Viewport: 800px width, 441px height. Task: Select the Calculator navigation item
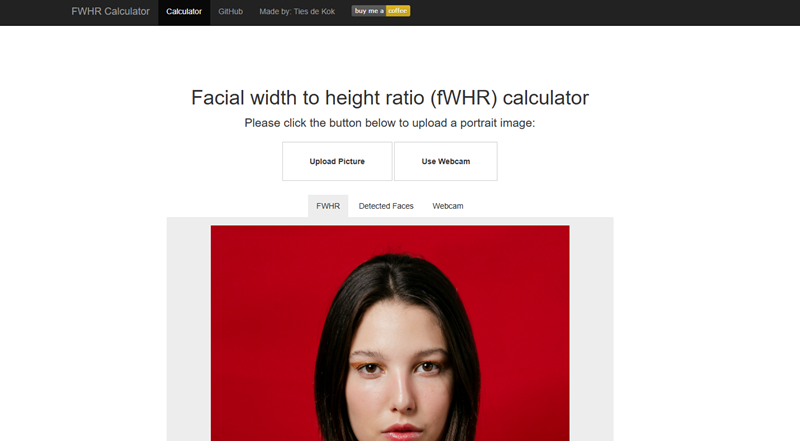pos(184,12)
